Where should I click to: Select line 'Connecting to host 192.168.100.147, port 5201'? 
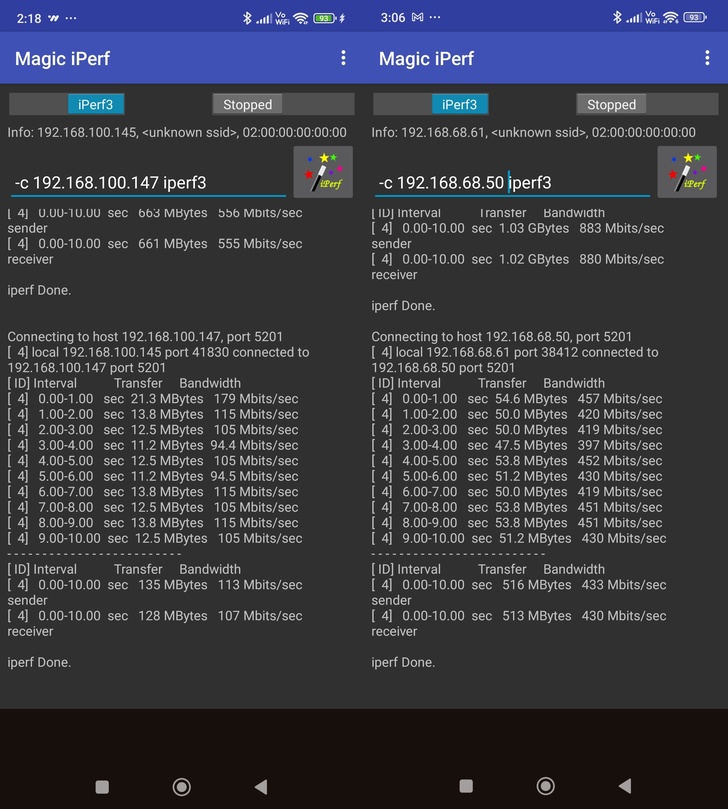click(145, 336)
